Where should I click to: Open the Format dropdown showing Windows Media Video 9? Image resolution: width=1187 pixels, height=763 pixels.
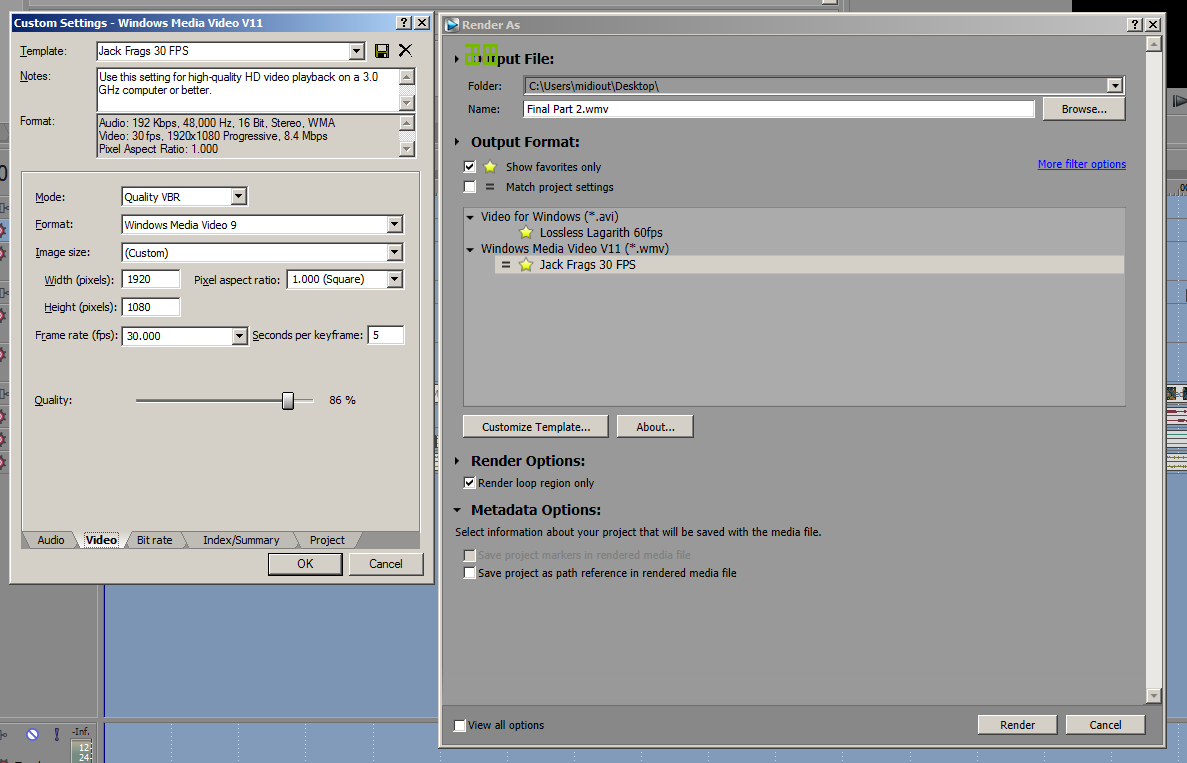(x=394, y=225)
